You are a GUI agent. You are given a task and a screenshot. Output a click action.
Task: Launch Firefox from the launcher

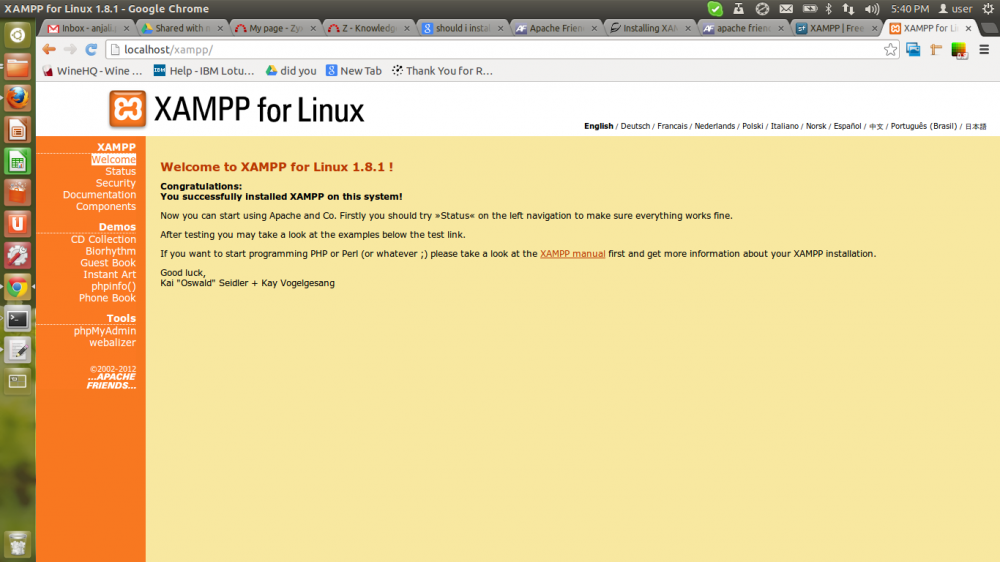17,98
